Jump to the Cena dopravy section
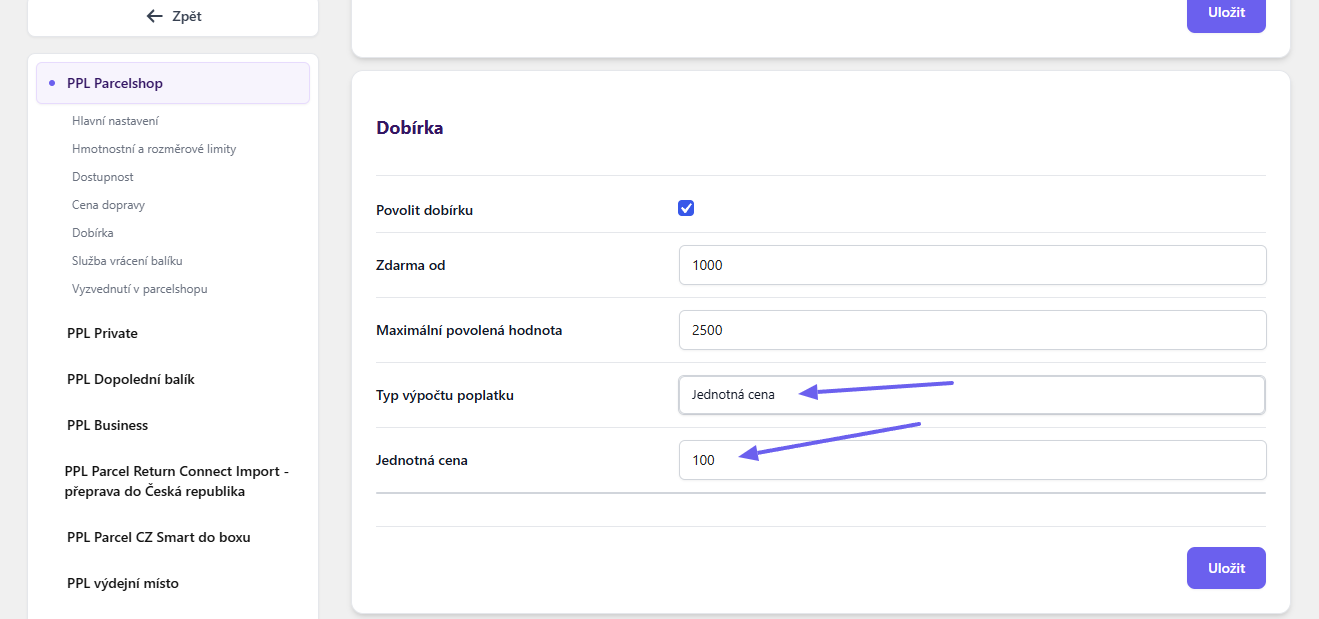The height and width of the screenshot is (619, 1319). point(109,205)
